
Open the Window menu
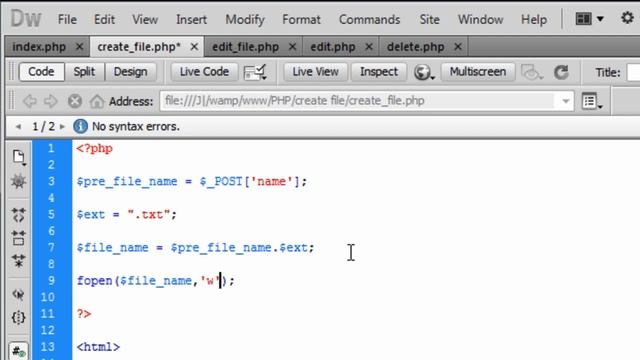pos(480,20)
